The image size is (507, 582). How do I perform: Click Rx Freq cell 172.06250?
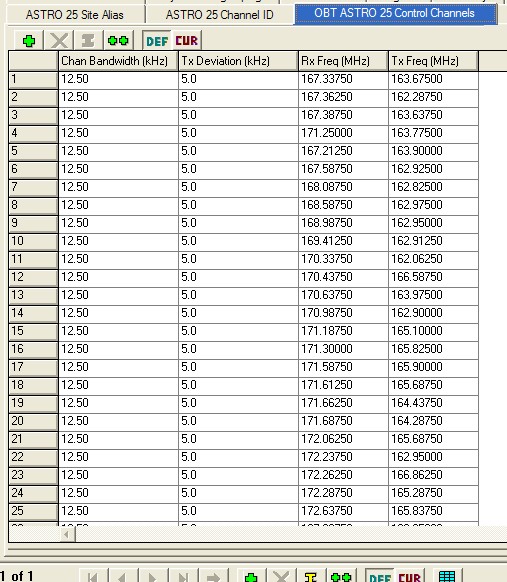coord(343,440)
